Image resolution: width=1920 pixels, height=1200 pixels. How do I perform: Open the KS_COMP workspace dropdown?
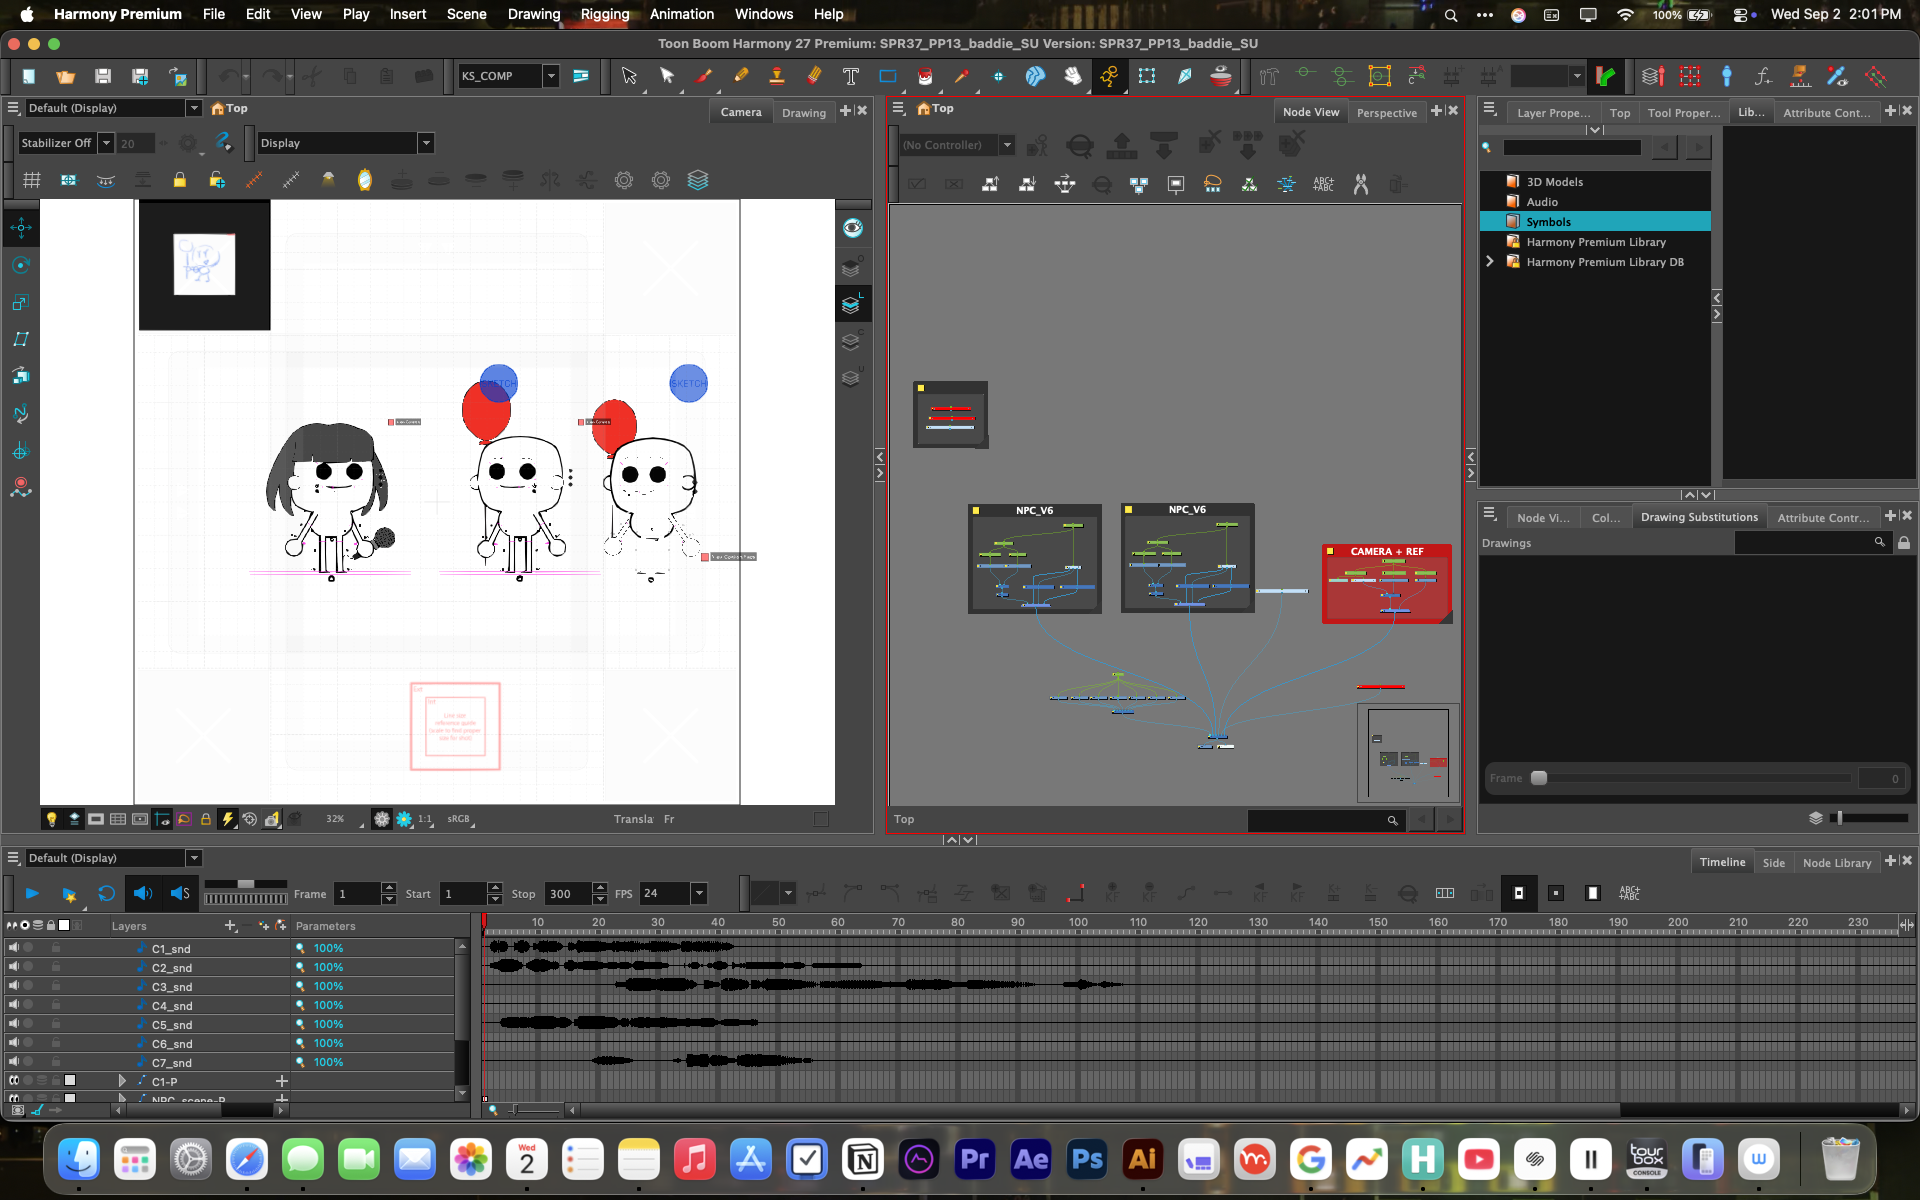[x=551, y=76]
